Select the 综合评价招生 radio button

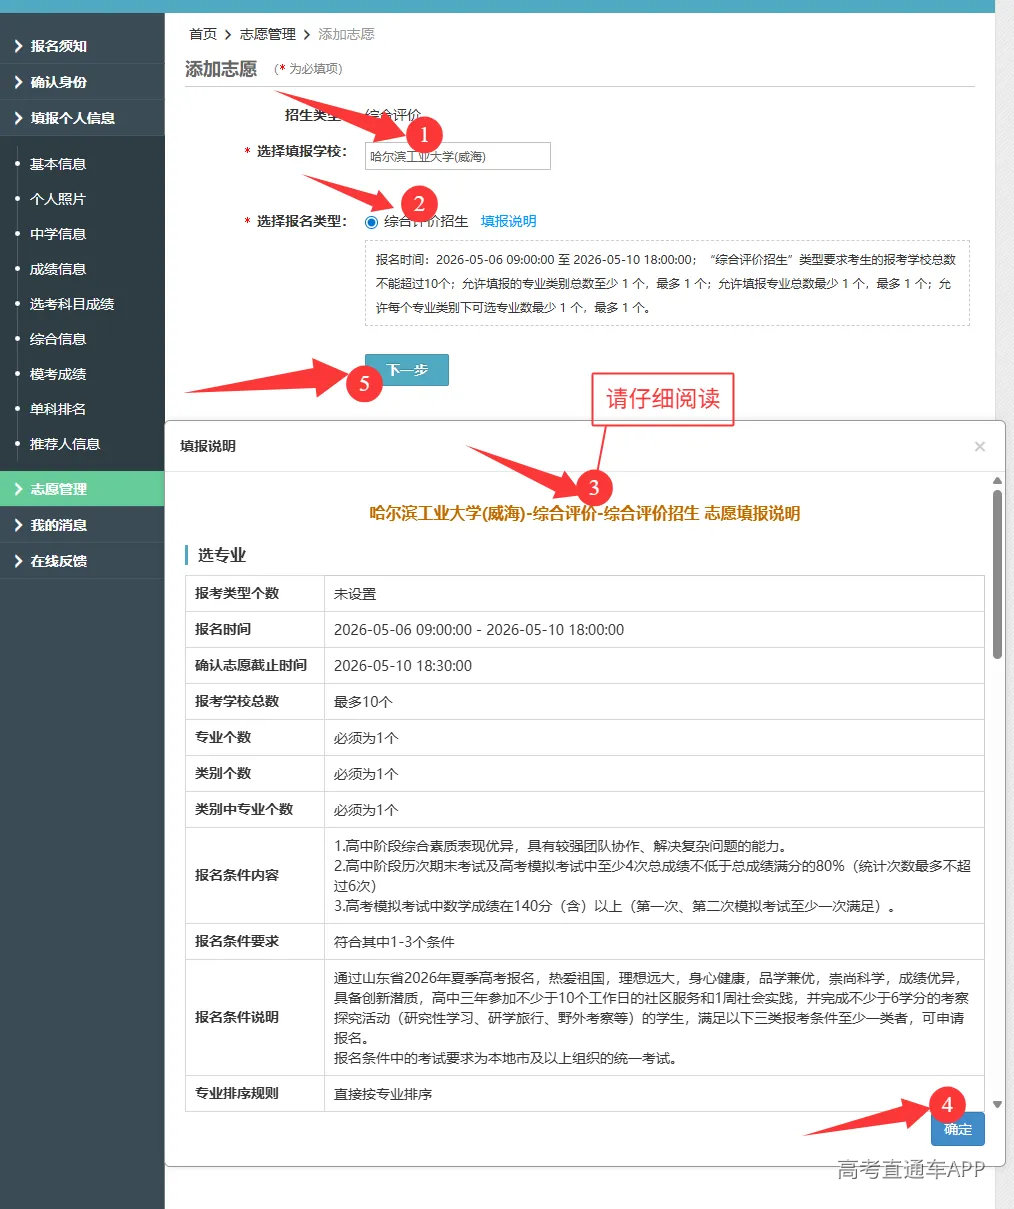click(x=372, y=222)
